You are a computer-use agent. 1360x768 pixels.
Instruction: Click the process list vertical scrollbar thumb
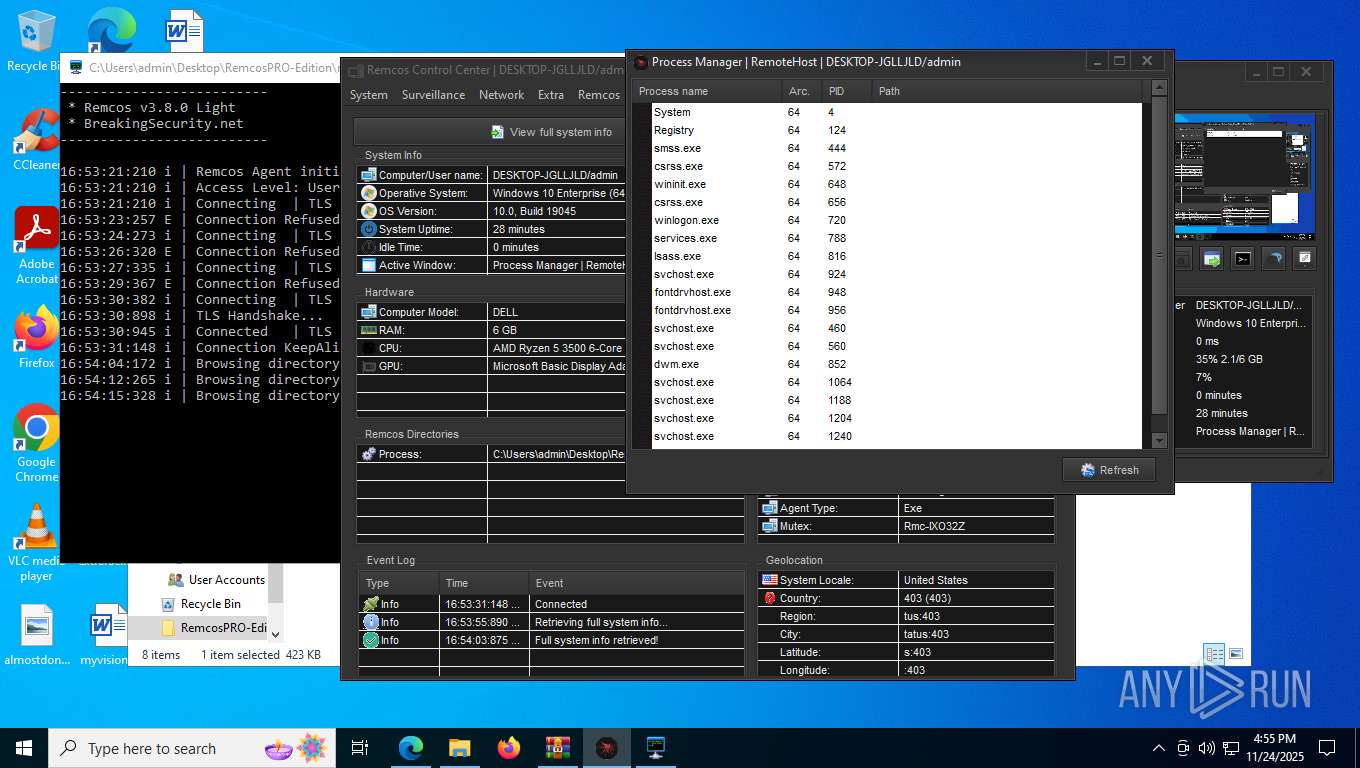[x=1159, y=255]
